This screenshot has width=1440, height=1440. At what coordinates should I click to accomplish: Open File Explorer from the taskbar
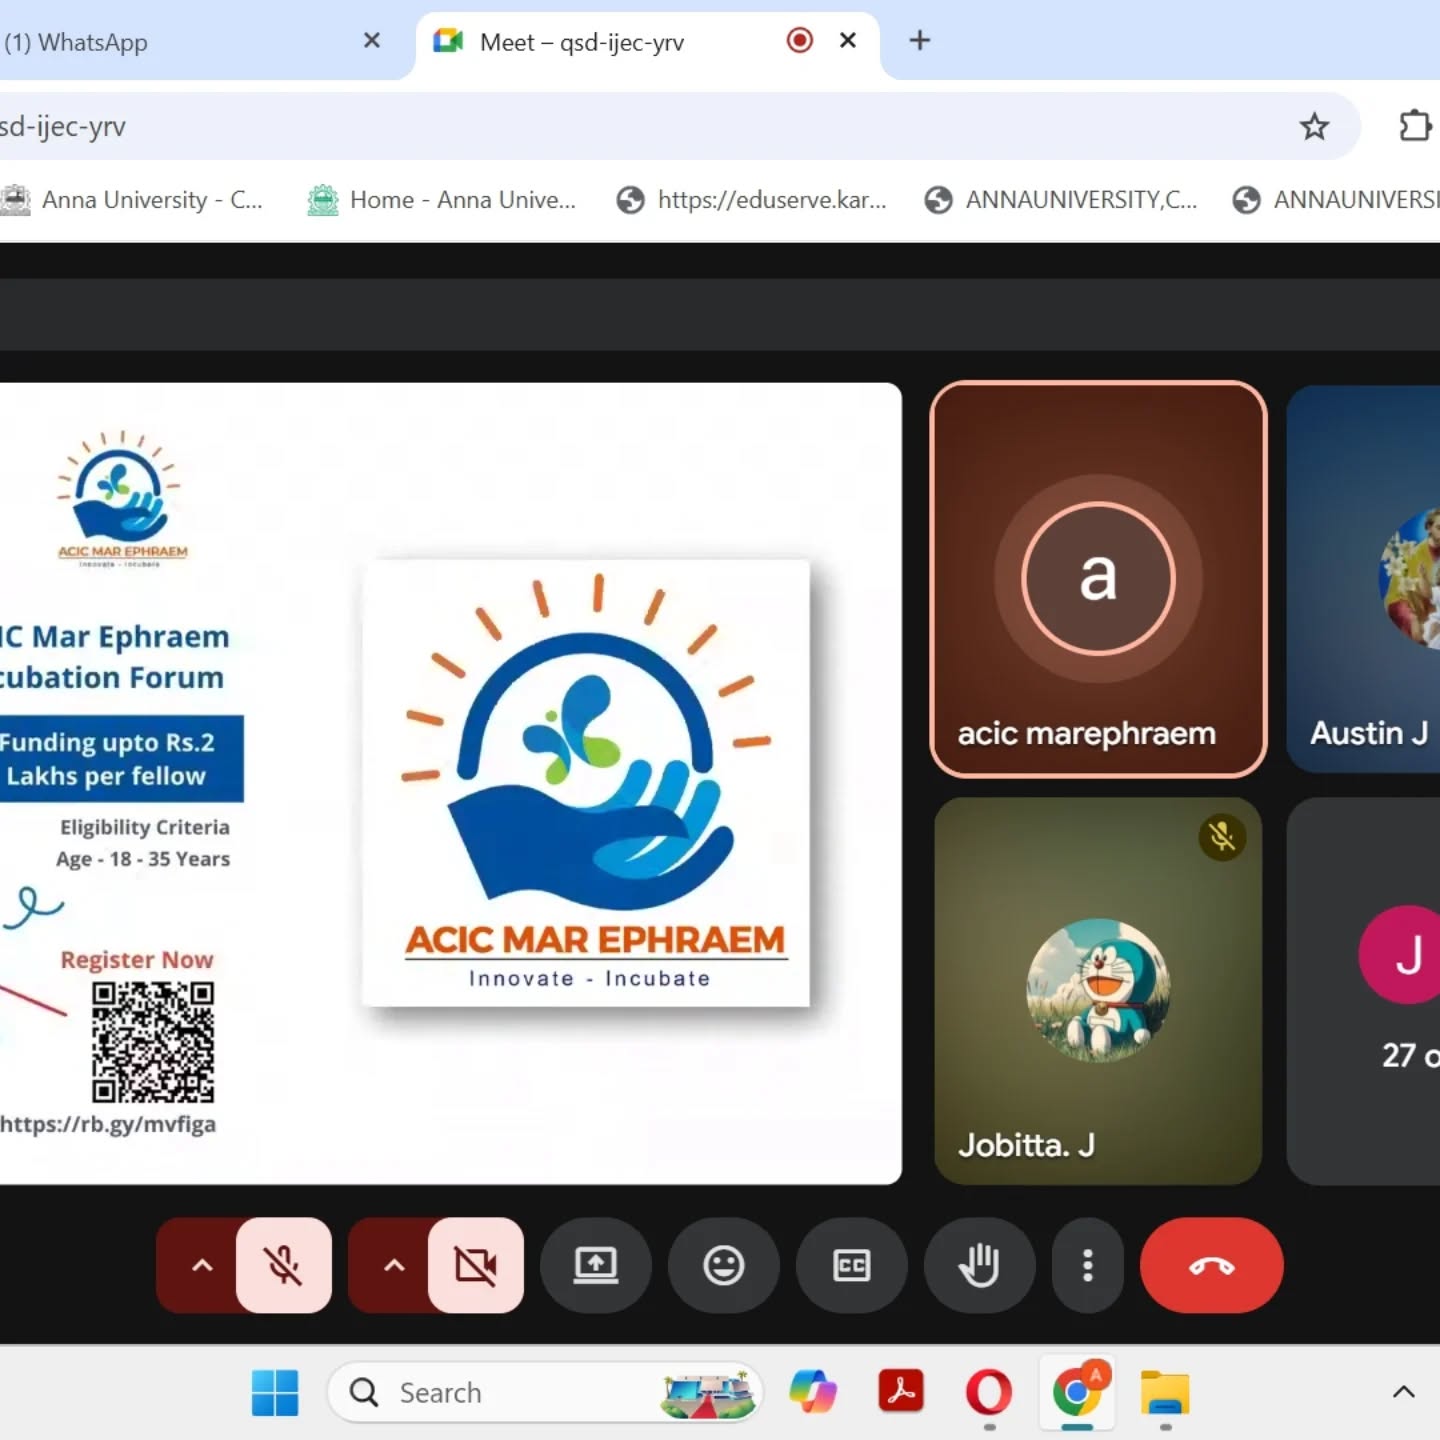1165,1393
